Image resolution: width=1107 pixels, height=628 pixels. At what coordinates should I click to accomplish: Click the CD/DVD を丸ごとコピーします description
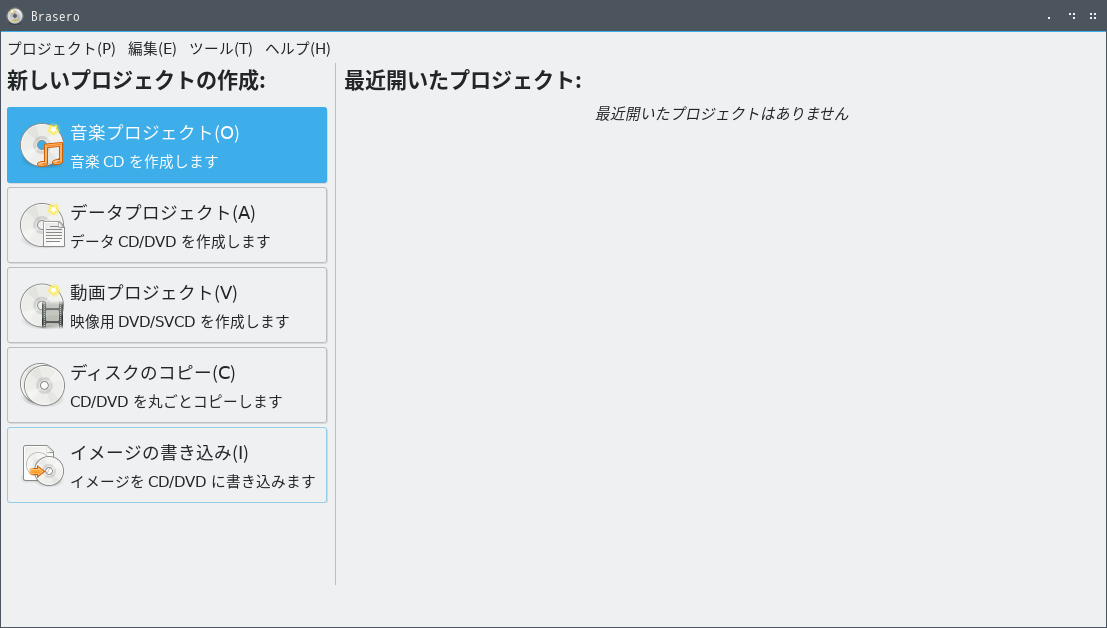(x=176, y=401)
